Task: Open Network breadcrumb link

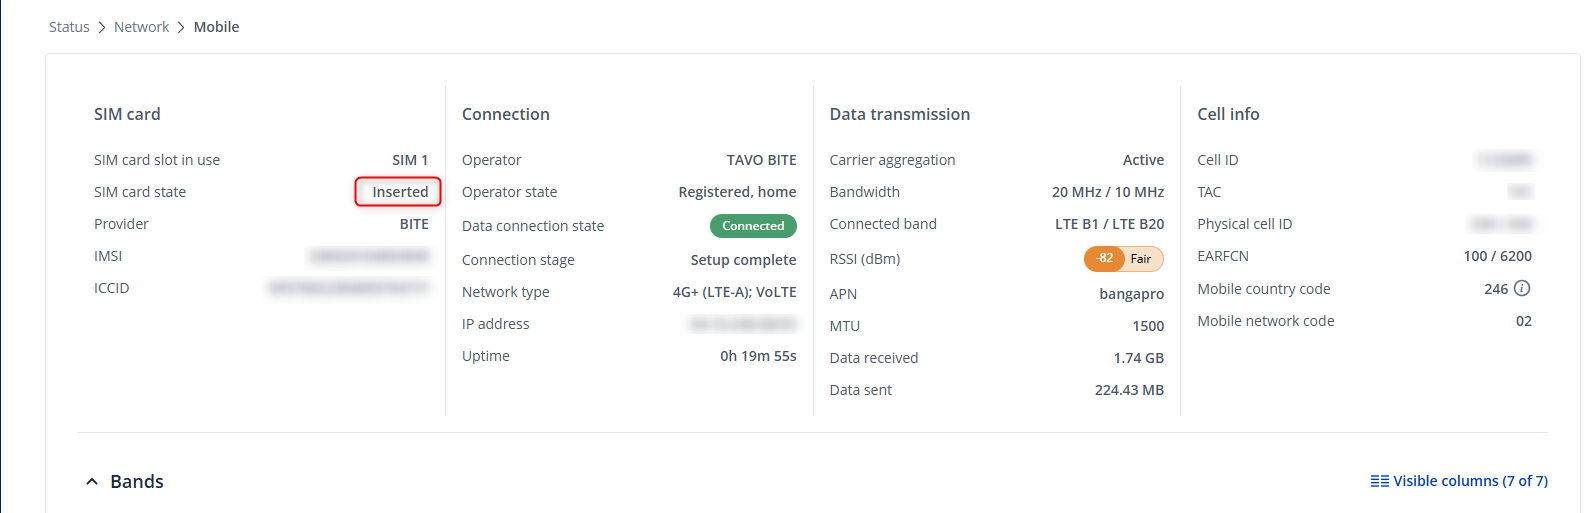Action: pos(141,27)
